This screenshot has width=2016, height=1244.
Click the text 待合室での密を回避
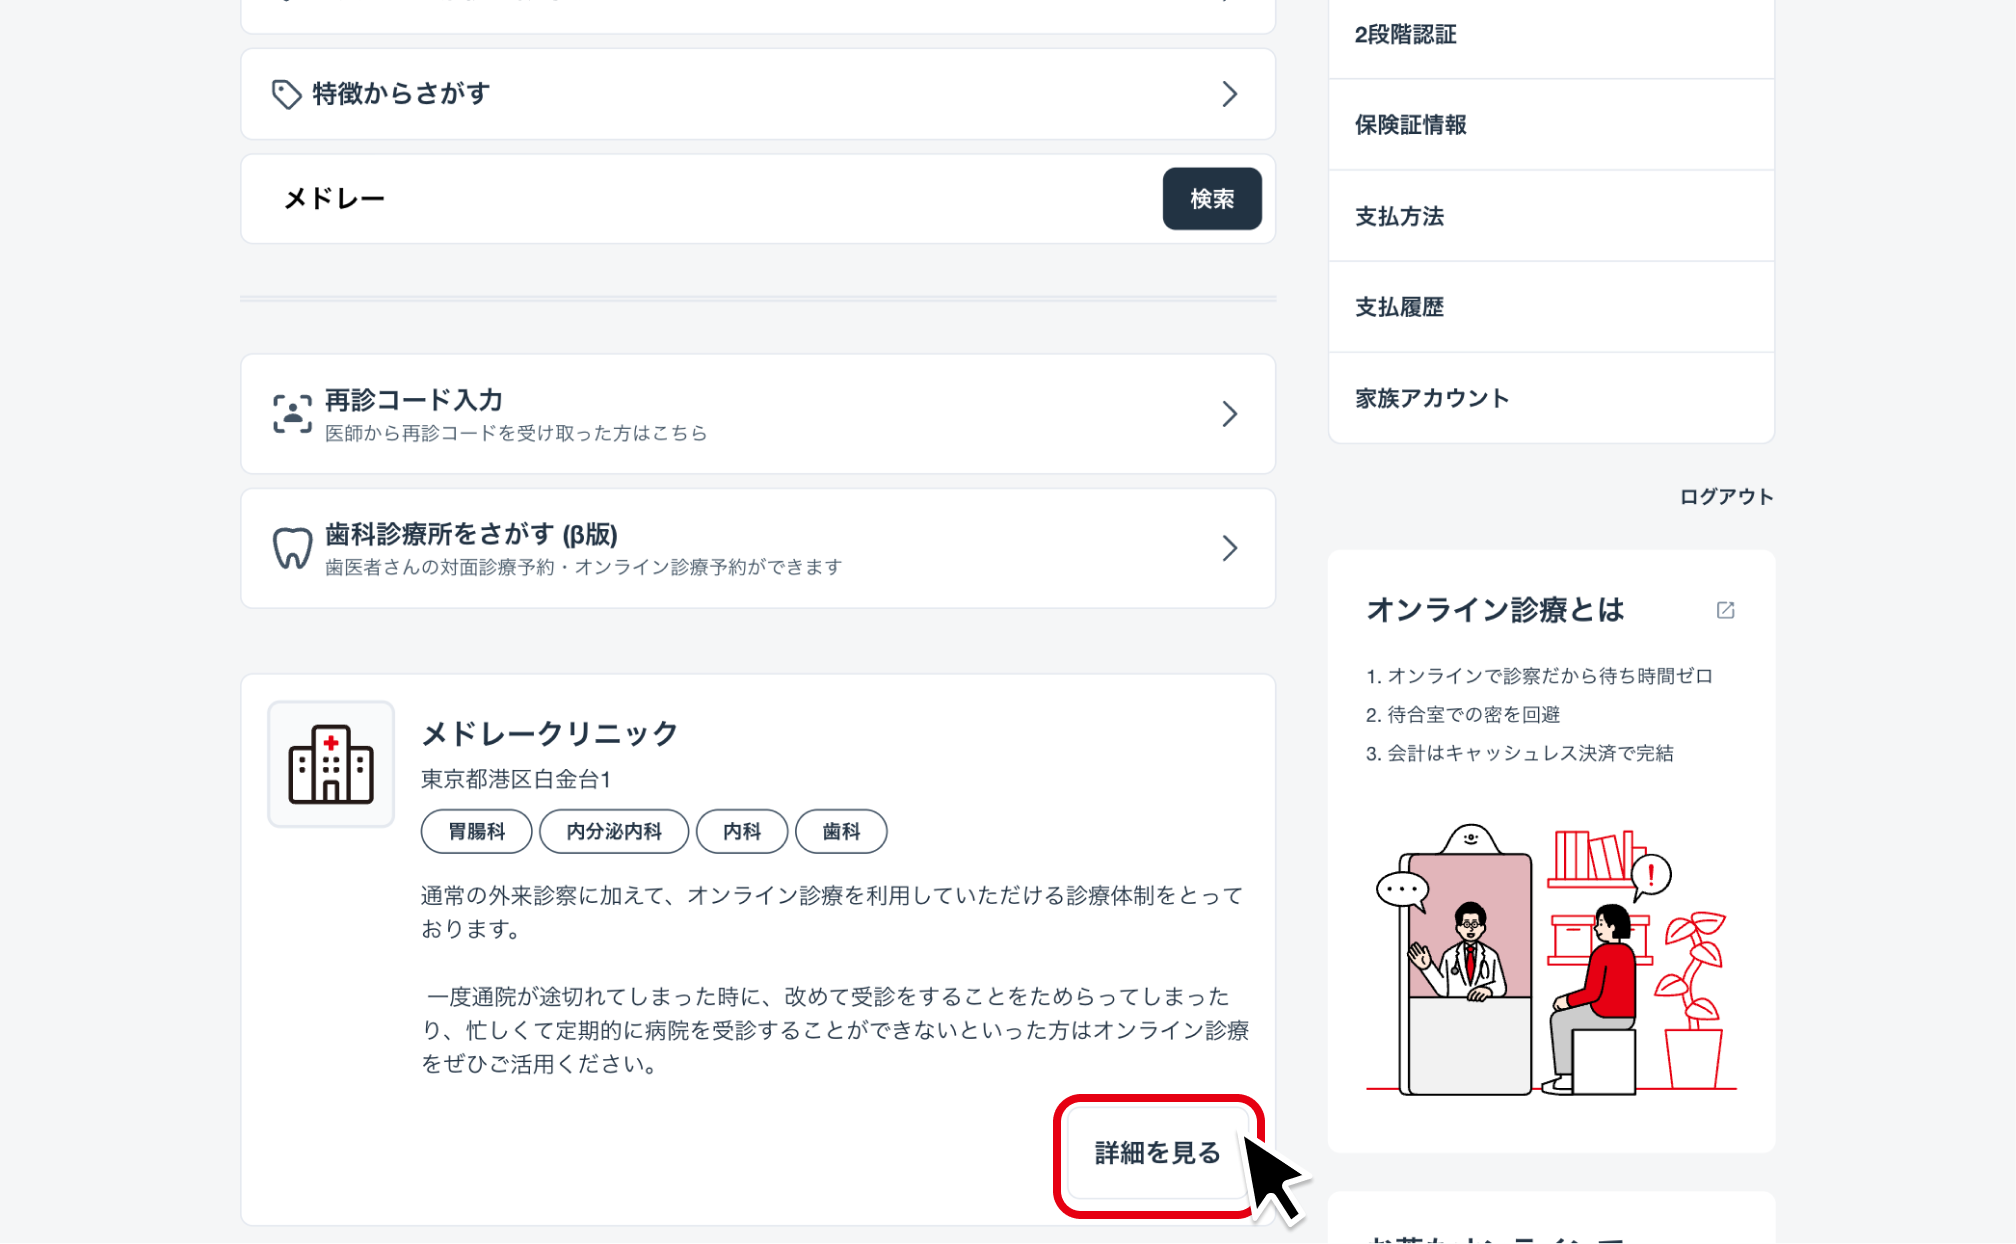pyautogui.click(x=1473, y=715)
